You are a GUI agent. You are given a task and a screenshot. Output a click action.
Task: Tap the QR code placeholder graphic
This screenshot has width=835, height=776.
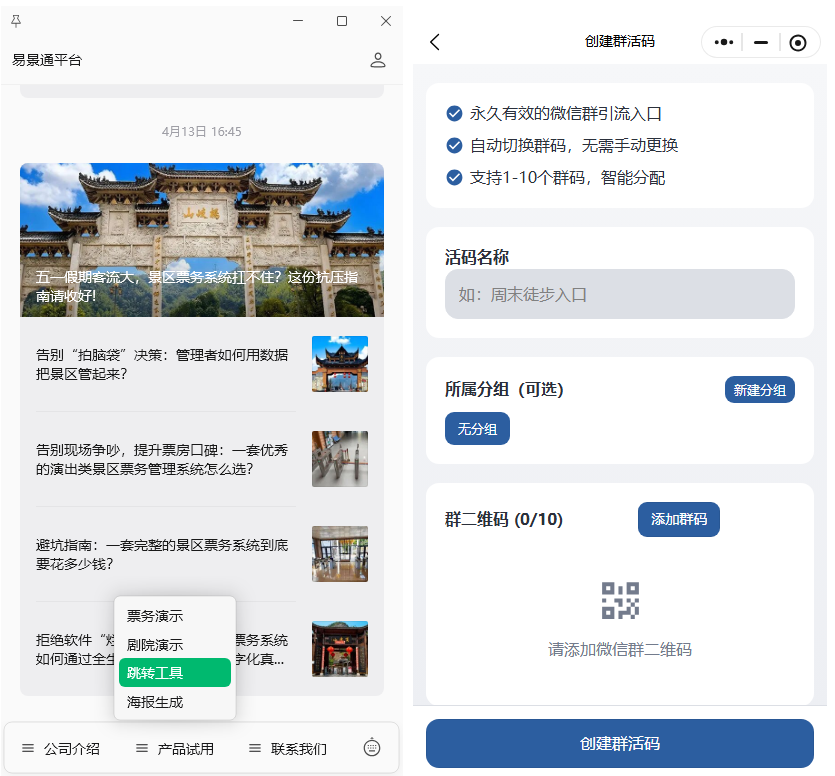pos(619,599)
